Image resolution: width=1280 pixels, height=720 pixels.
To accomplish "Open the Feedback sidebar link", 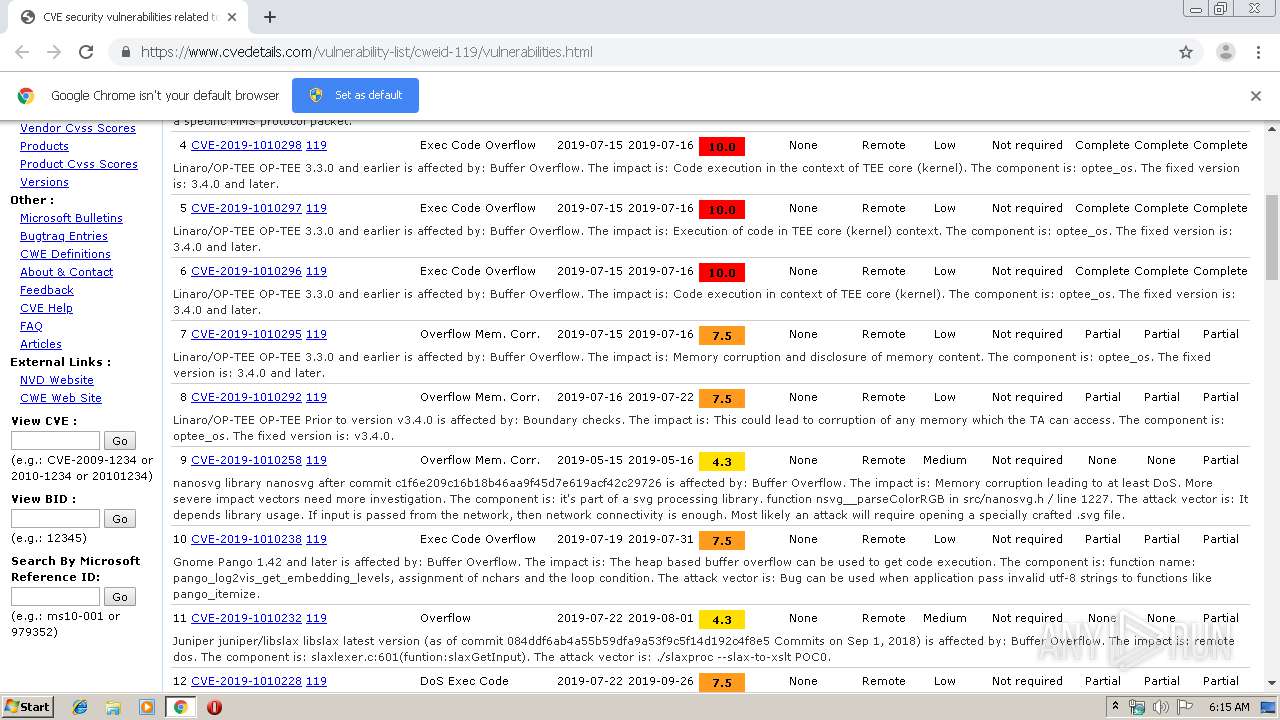I will click(x=47, y=290).
